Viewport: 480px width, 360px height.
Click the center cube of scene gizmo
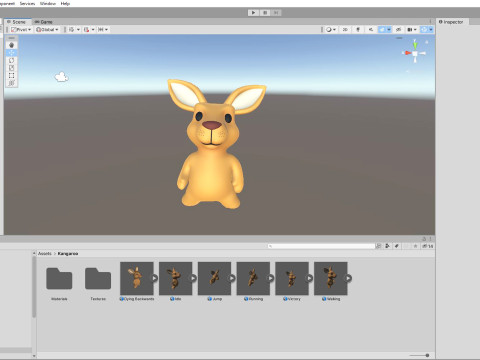click(415, 53)
